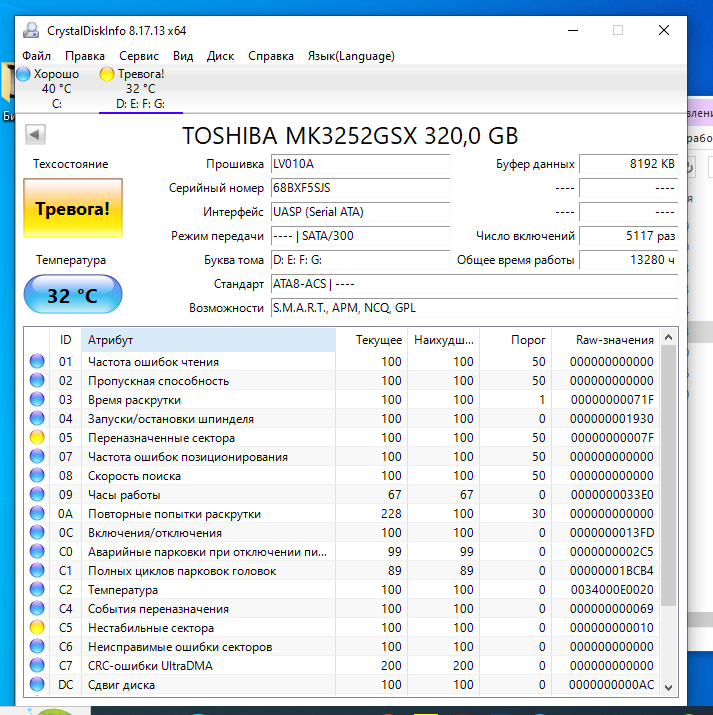The image size is (713, 715).
Task: Click the Буква тома field
Action: (x=360, y=260)
